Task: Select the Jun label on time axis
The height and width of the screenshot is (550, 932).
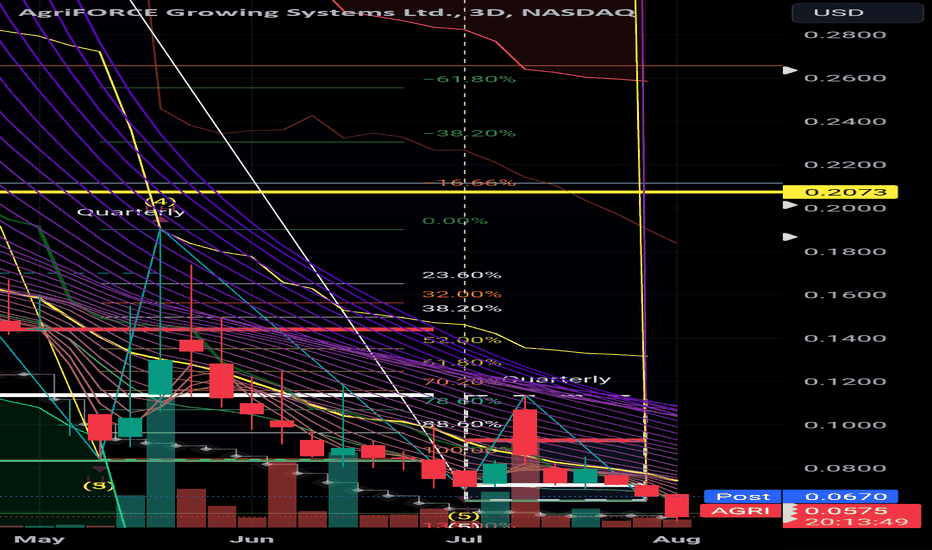Action: tap(252, 539)
